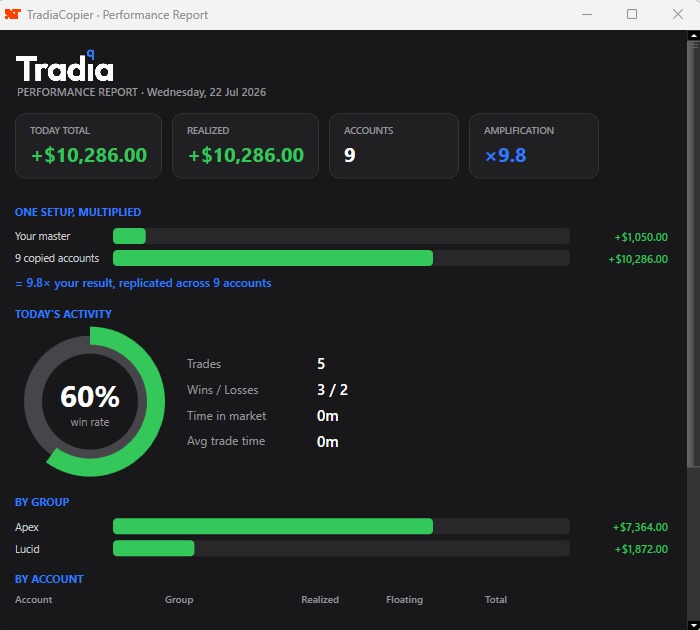Click the "TODAY'S ACTIVITY" heading
Viewport: 700px width, 630px height.
pyautogui.click(x=63, y=314)
